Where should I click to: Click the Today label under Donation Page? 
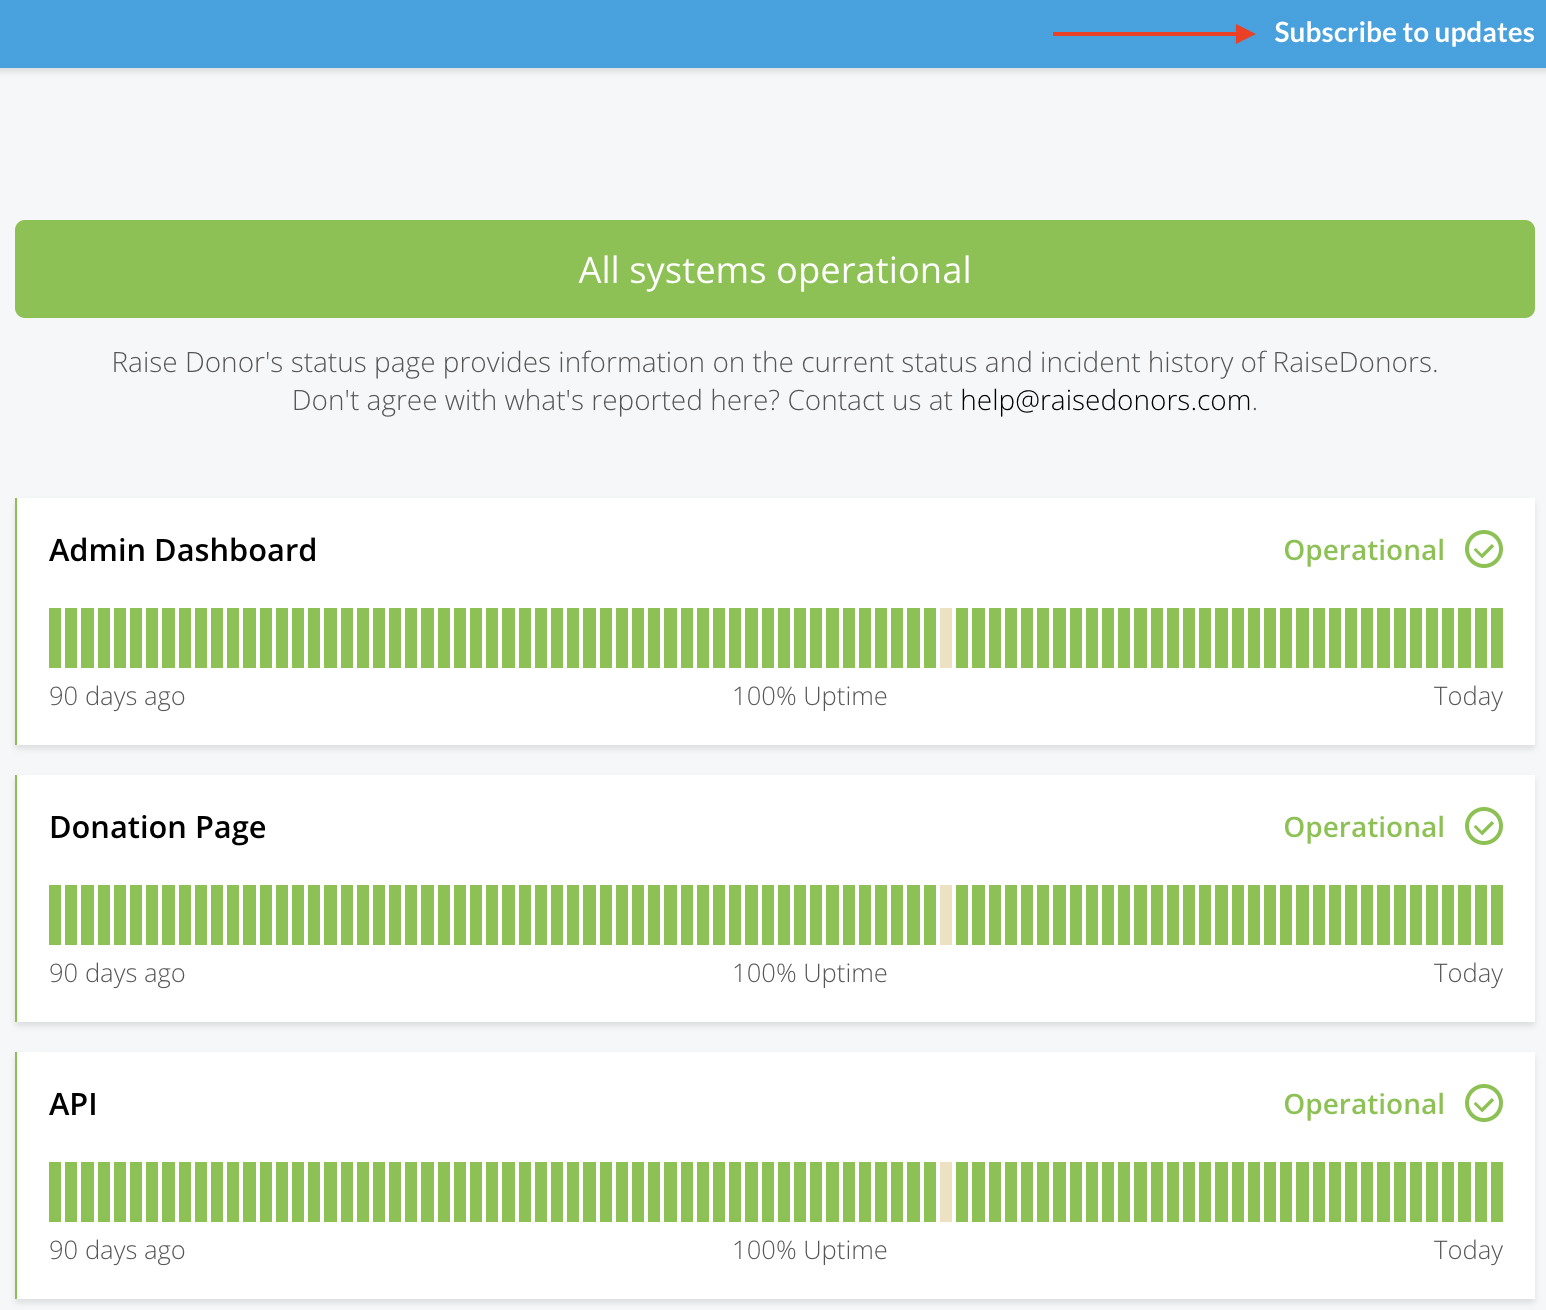(x=1468, y=973)
